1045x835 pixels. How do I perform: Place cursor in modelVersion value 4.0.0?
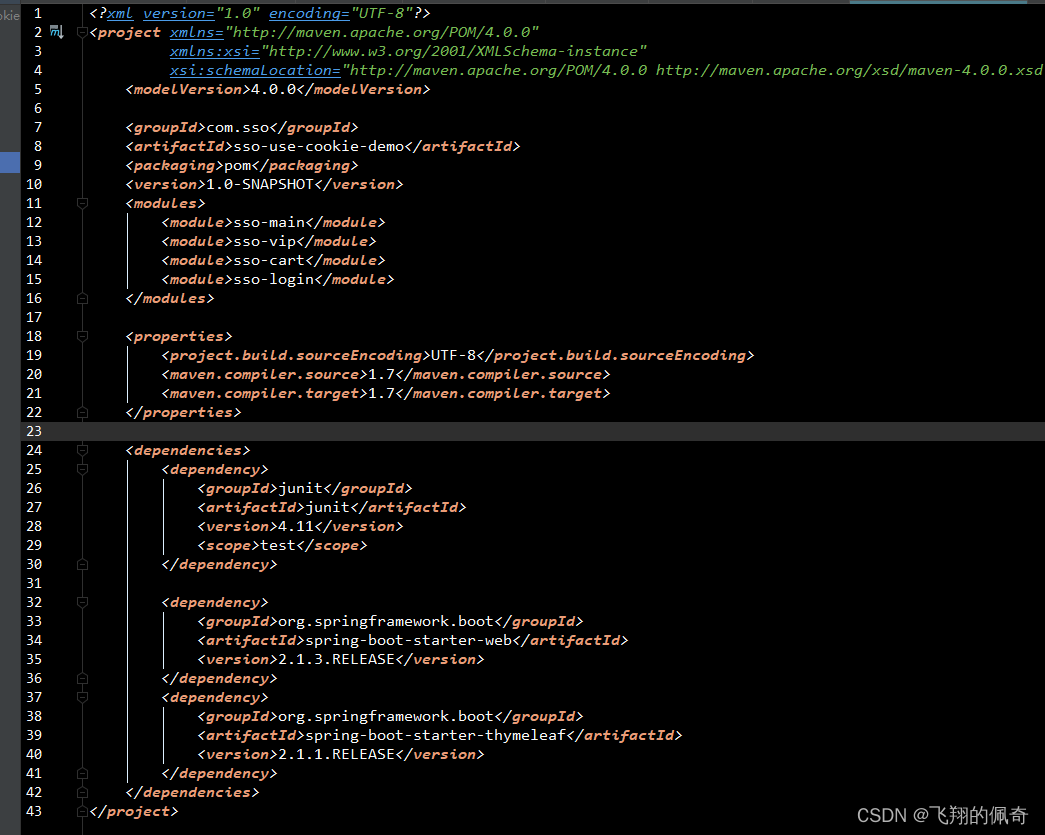click(274, 89)
